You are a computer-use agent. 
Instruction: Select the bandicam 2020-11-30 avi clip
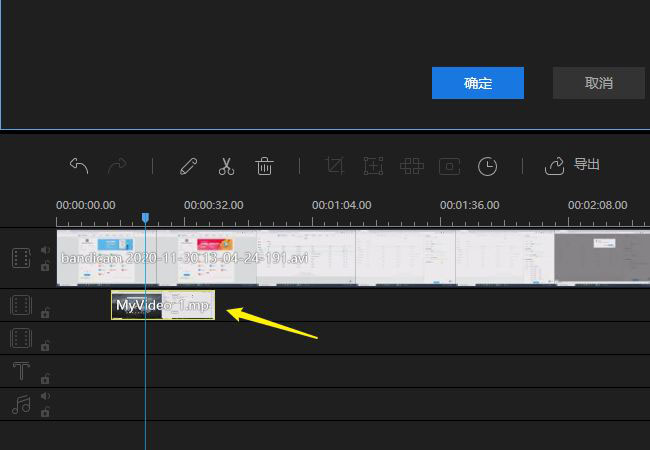pyautogui.click(x=353, y=258)
